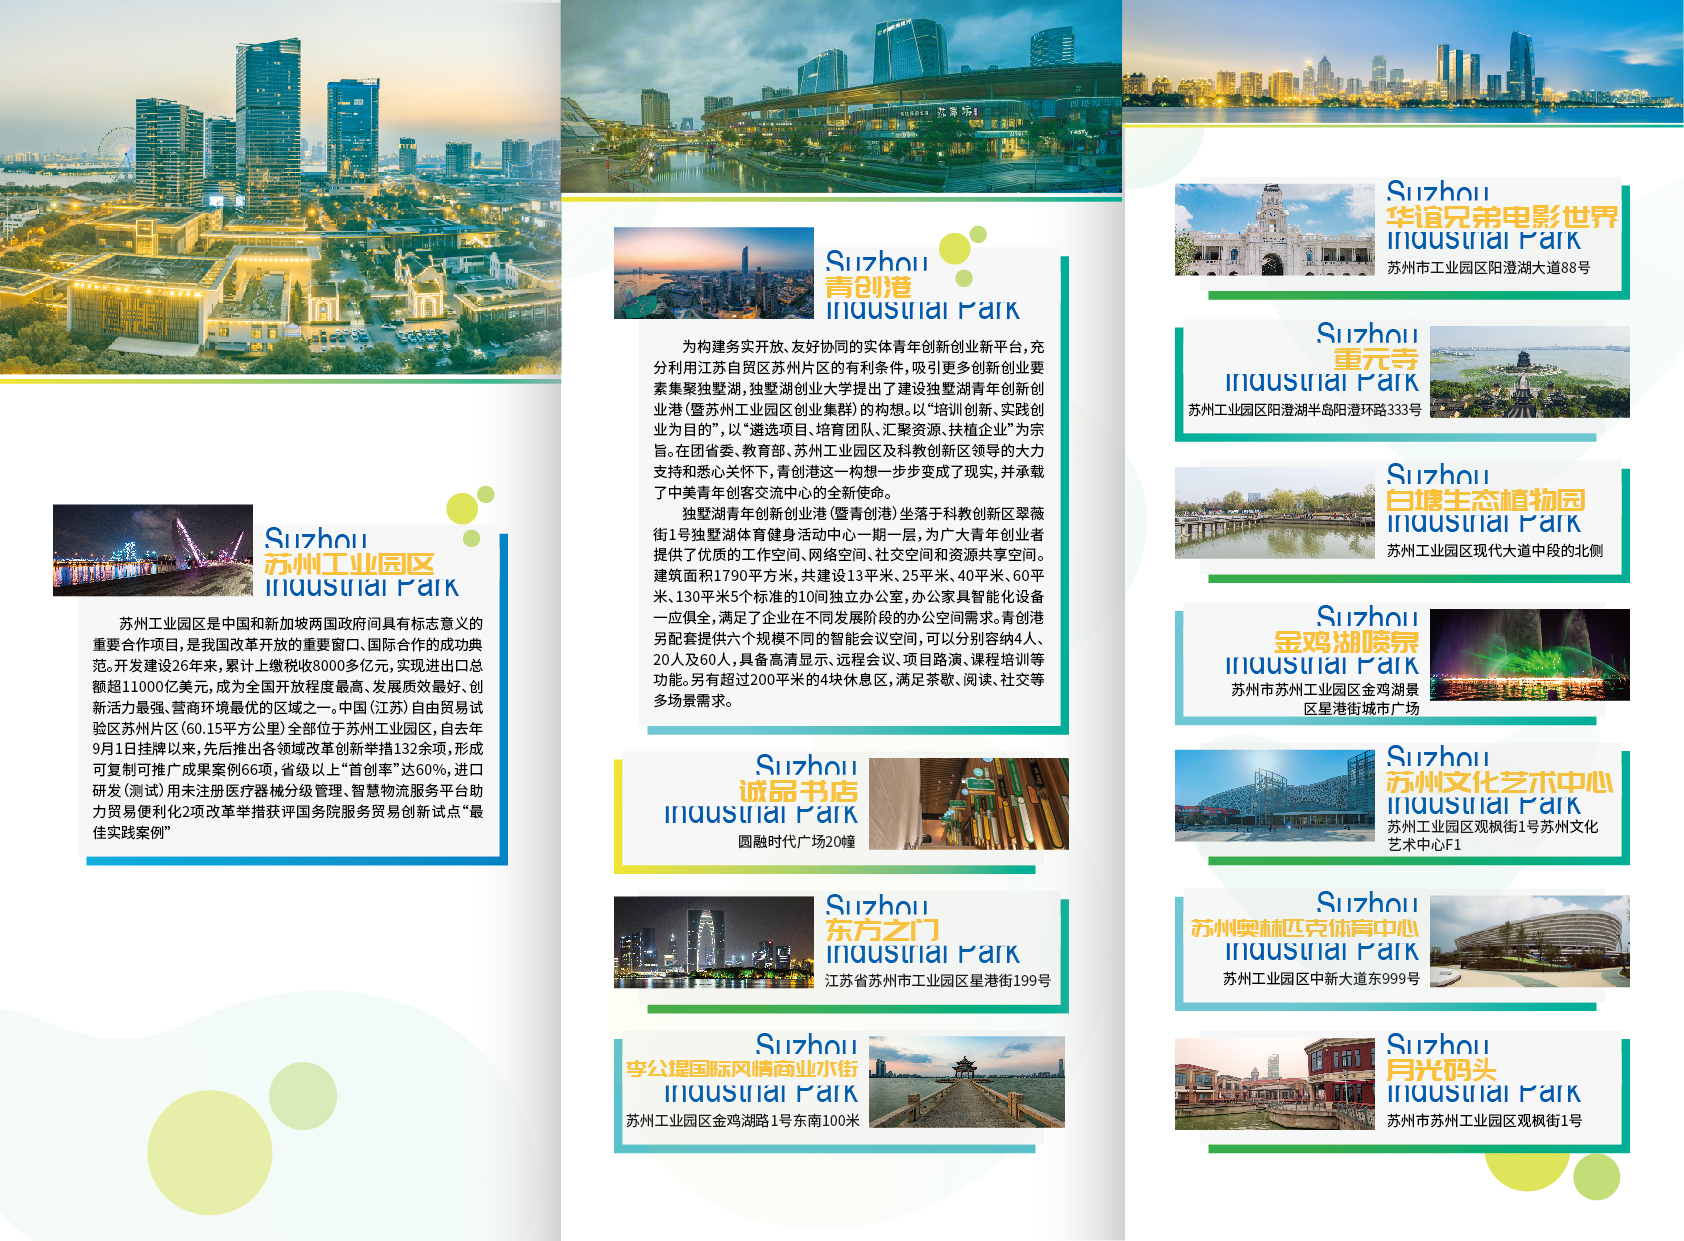Image resolution: width=1684 pixels, height=1241 pixels.
Task: Click the large yellow-green circle bottom-left
Action: point(210,1152)
